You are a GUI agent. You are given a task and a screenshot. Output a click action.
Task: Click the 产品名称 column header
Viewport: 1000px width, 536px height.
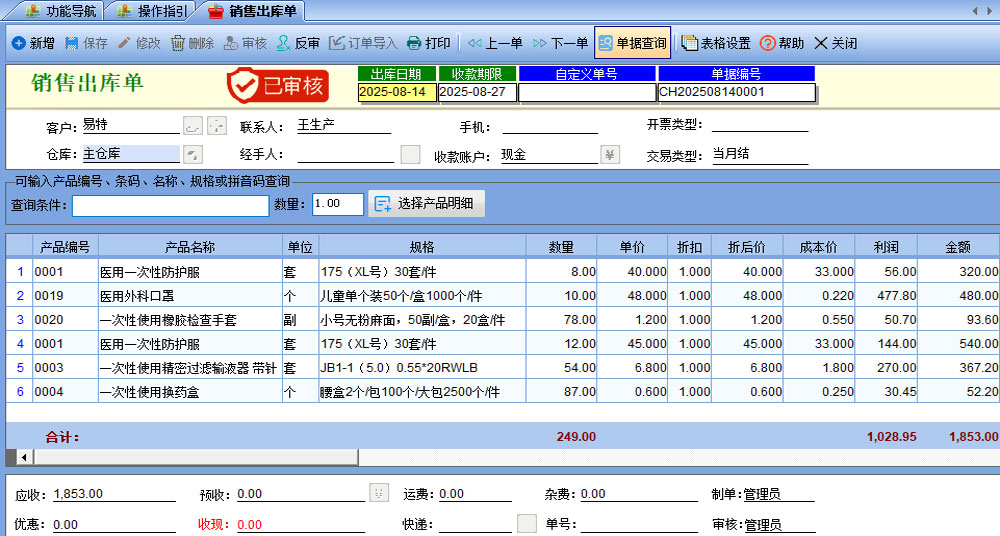point(190,247)
